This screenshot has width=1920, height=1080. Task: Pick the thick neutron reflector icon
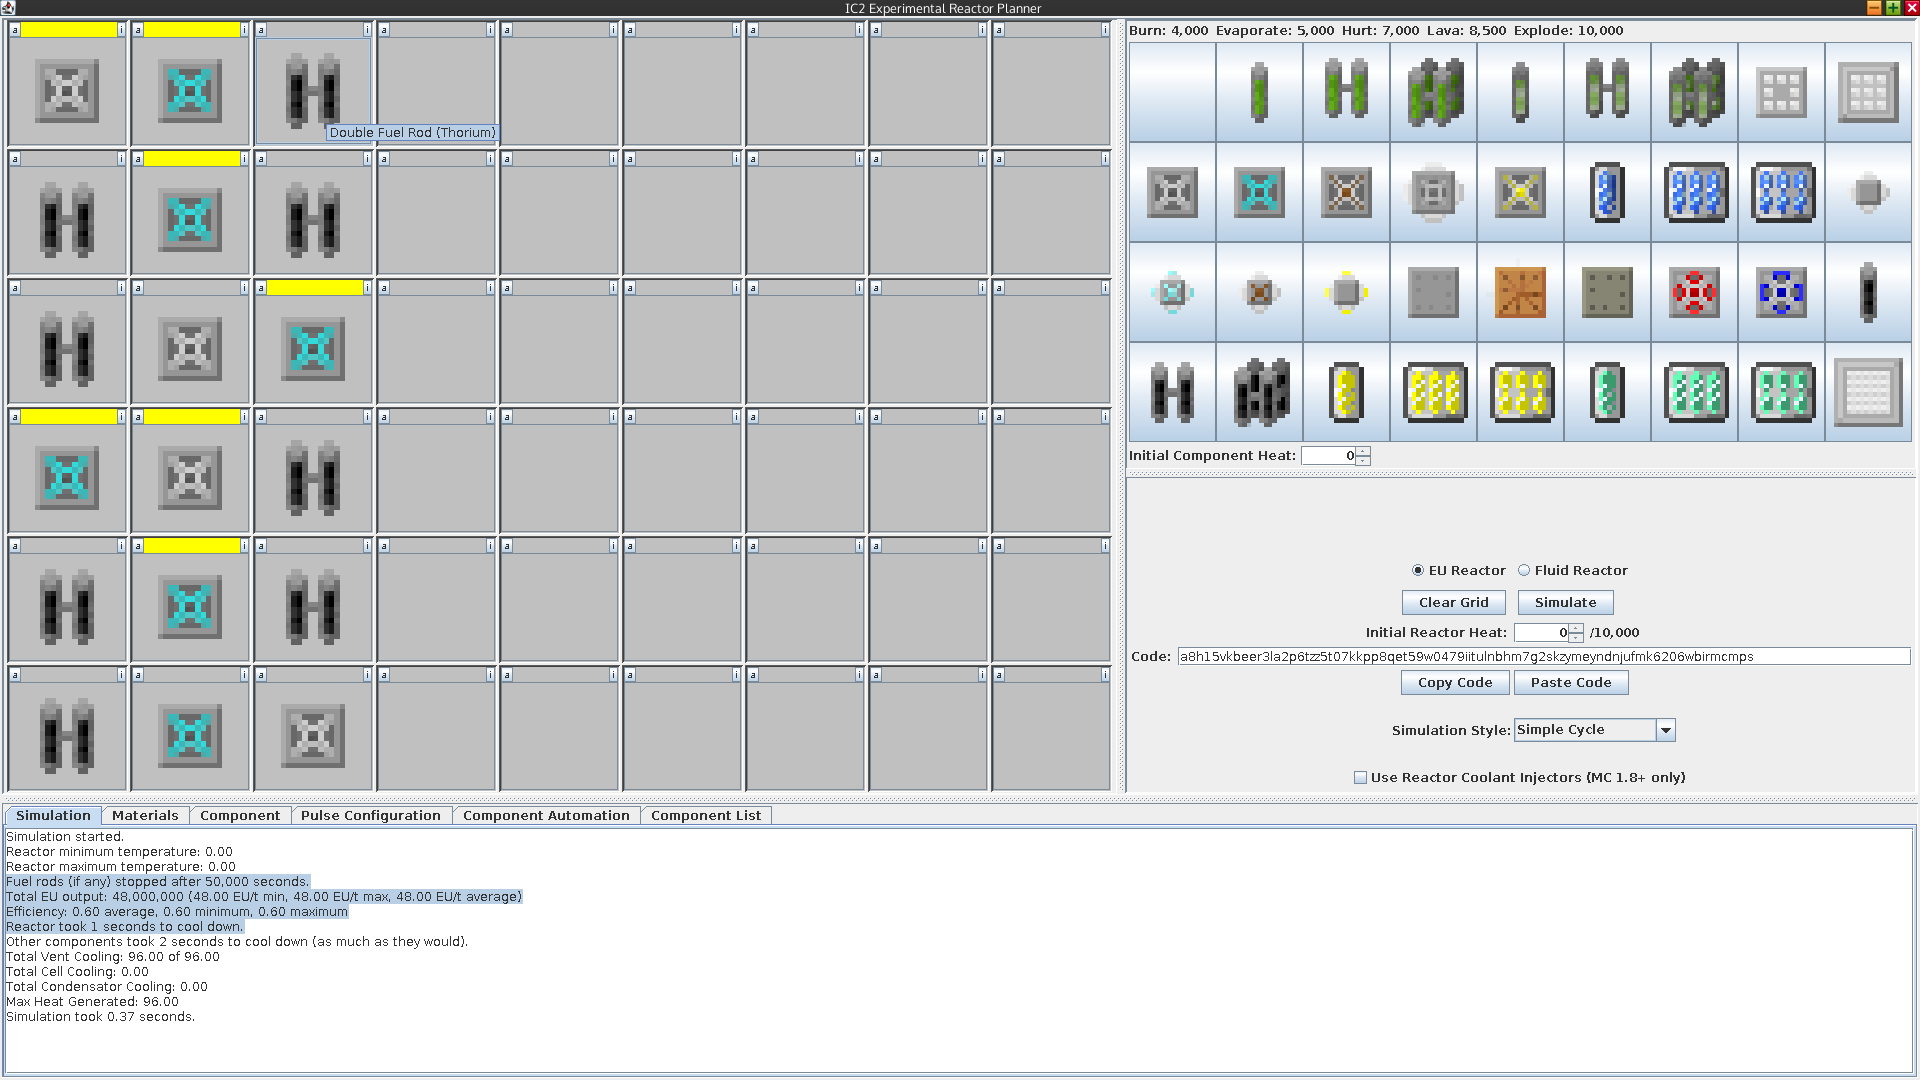point(1868,92)
